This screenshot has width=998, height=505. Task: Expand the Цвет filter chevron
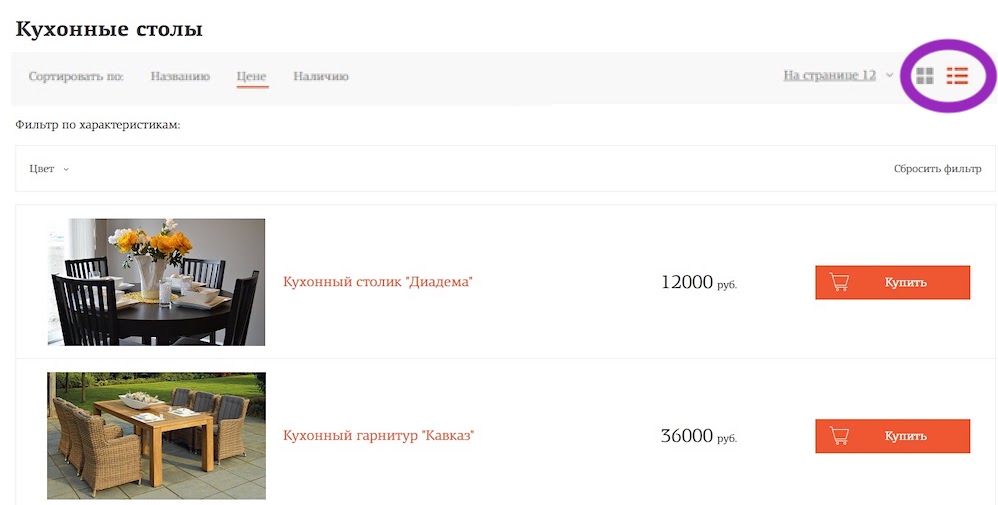(x=66, y=169)
